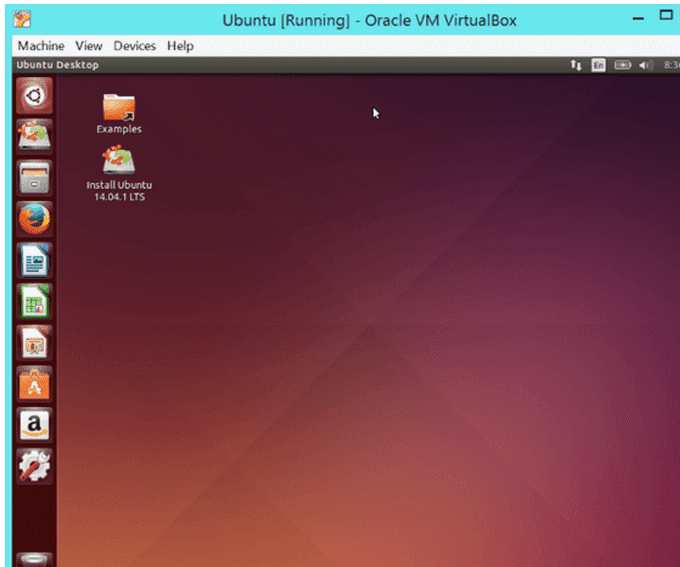Open the Devices menu
Image resolution: width=680 pixels, height=567 pixels.
[x=134, y=46]
